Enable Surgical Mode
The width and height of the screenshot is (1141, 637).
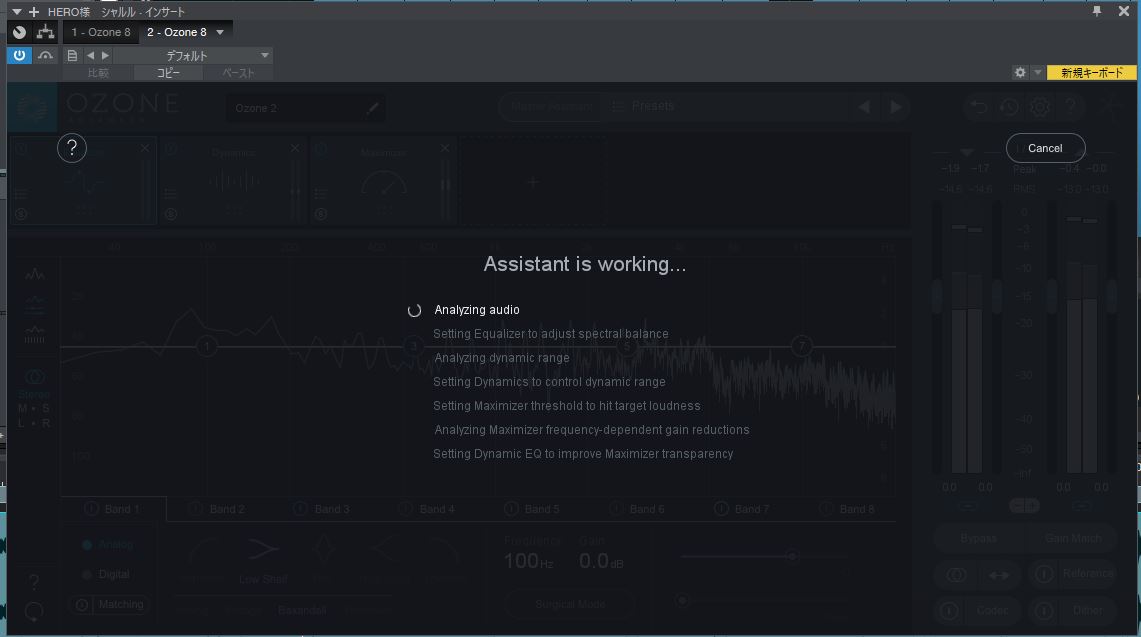click(570, 604)
